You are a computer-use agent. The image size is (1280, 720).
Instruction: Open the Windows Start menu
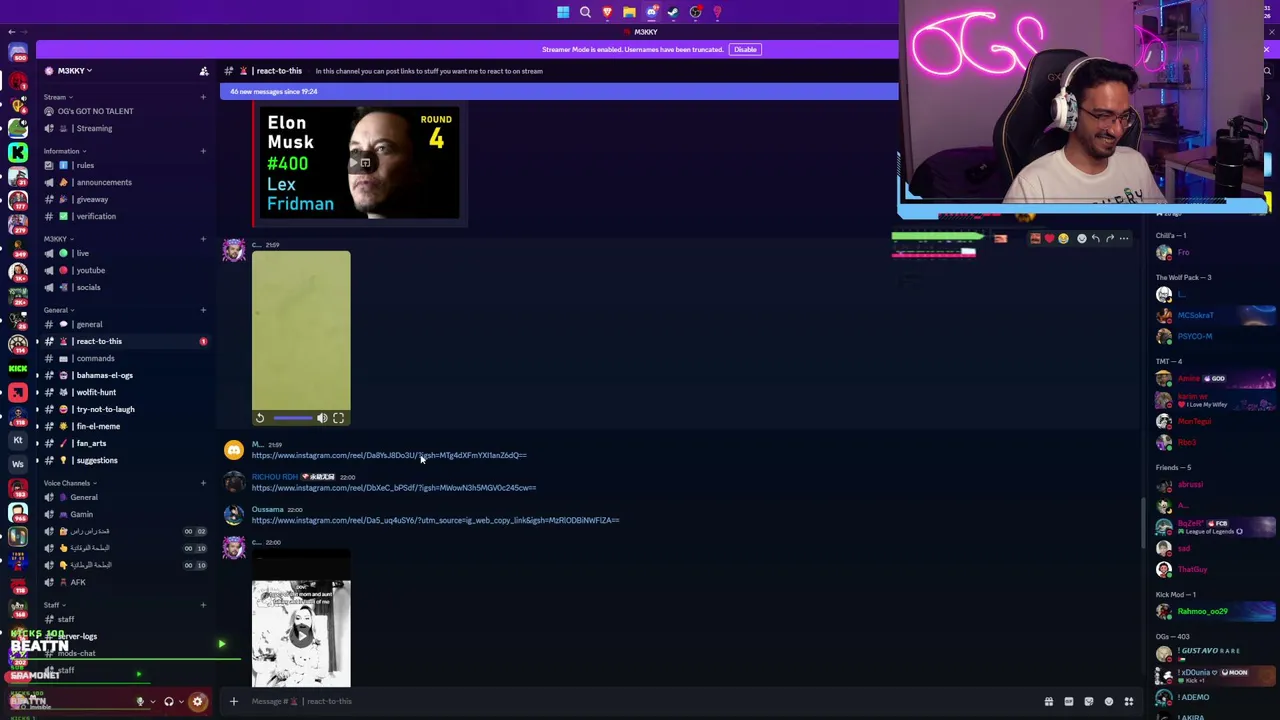563,12
